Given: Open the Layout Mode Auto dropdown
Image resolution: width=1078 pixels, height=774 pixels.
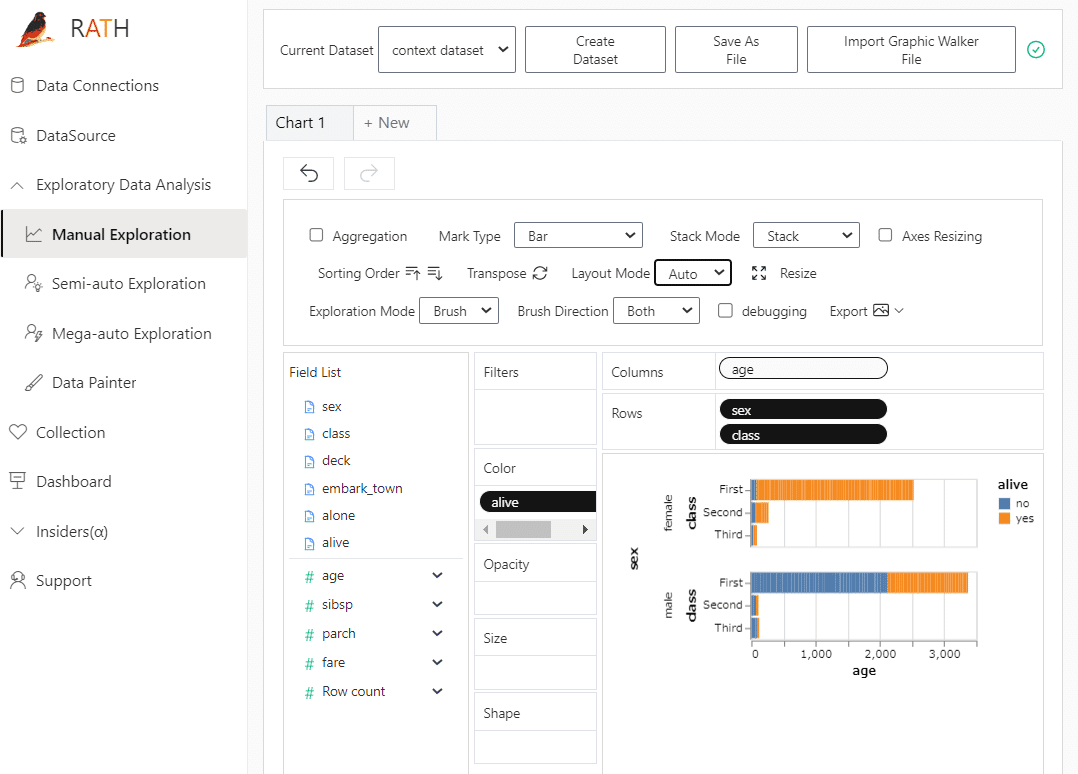Looking at the screenshot, I should (x=693, y=273).
